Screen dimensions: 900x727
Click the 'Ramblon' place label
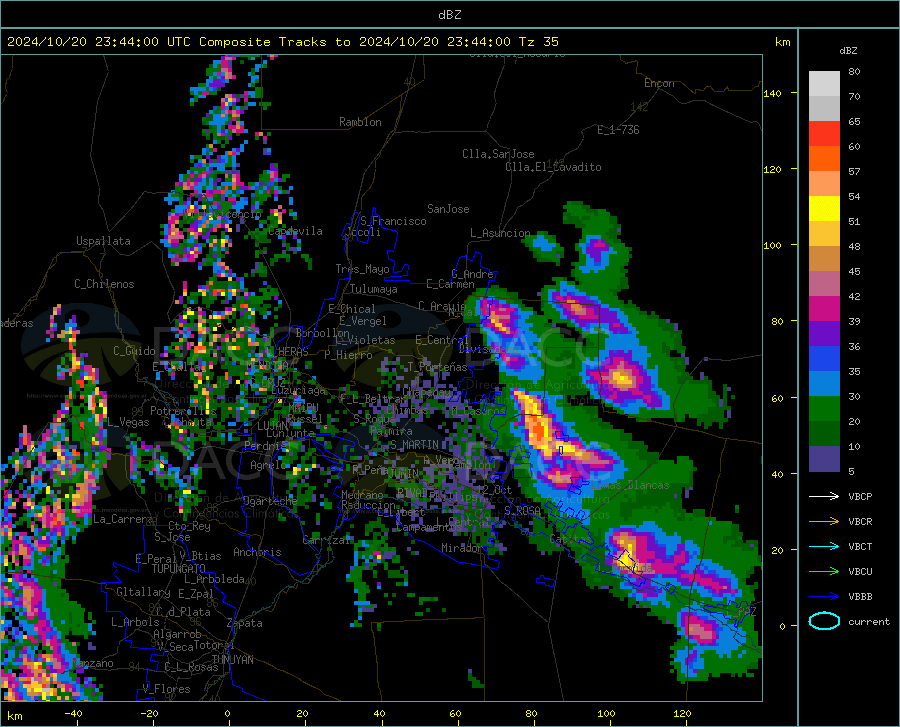360,122
